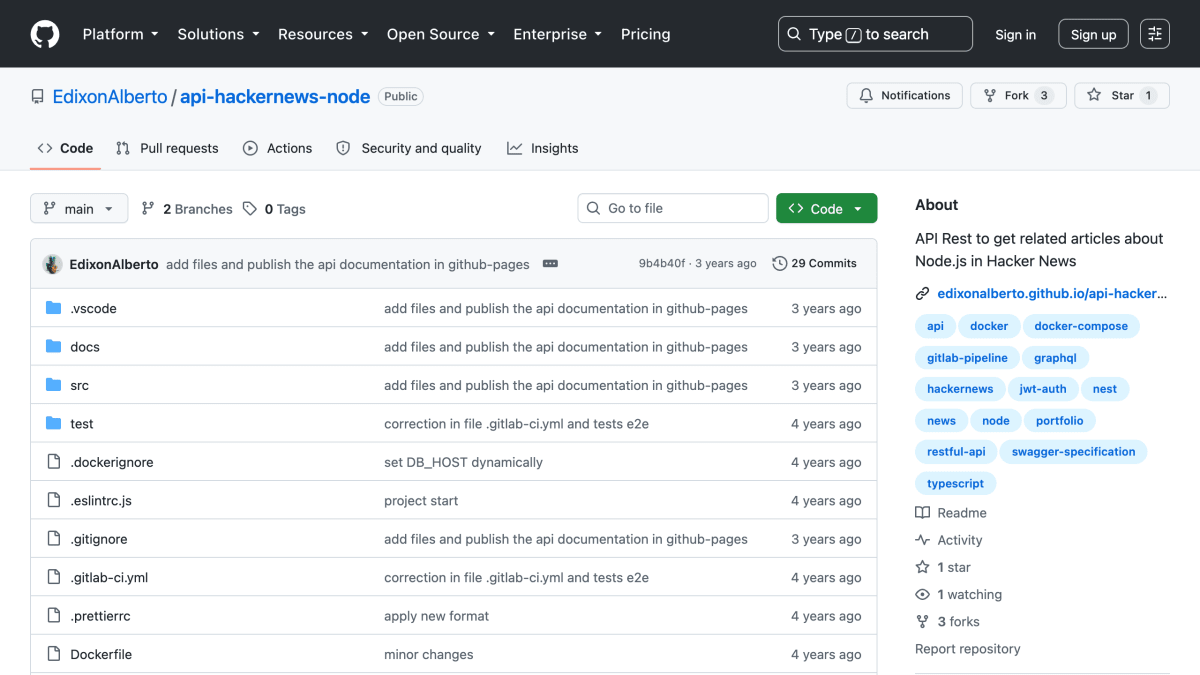Image resolution: width=1200 pixels, height=675 pixels.
Task: Expand the commit message ellipsis icon
Action: click(x=550, y=264)
